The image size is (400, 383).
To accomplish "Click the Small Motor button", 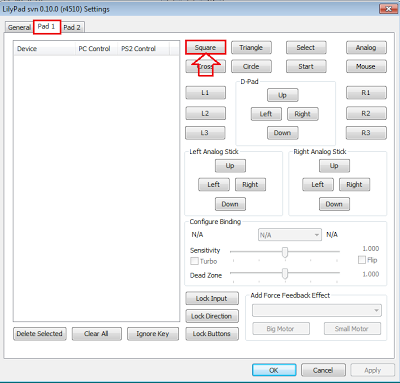I will (x=352, y=329).
